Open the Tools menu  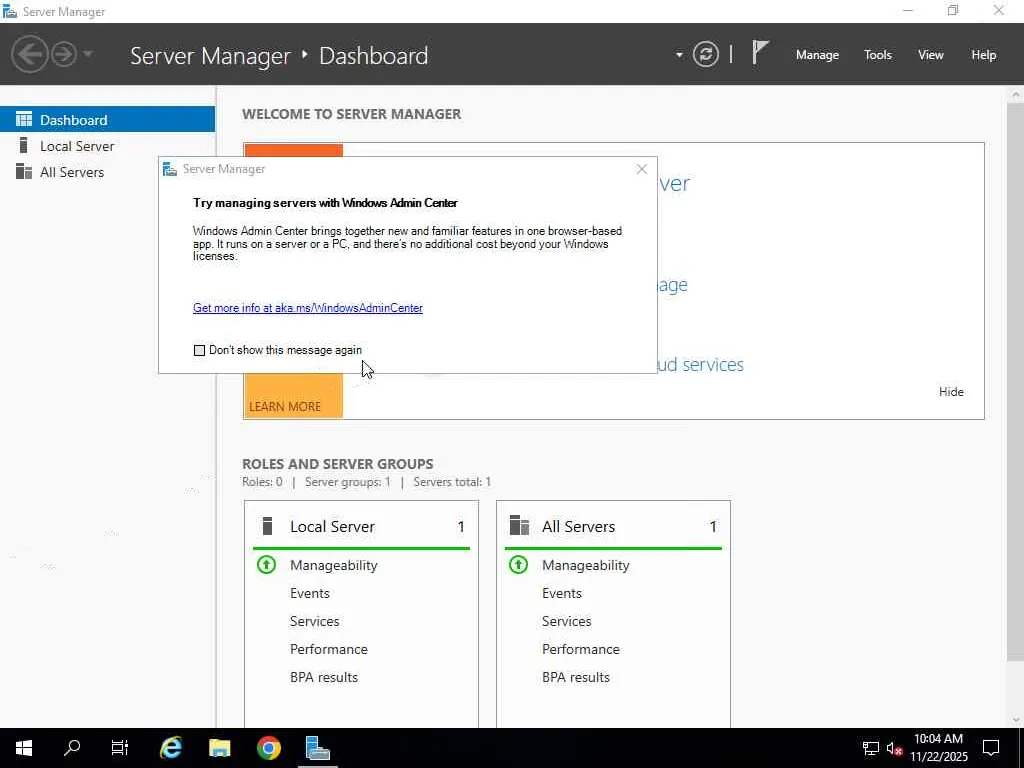[x=878, y=55]
